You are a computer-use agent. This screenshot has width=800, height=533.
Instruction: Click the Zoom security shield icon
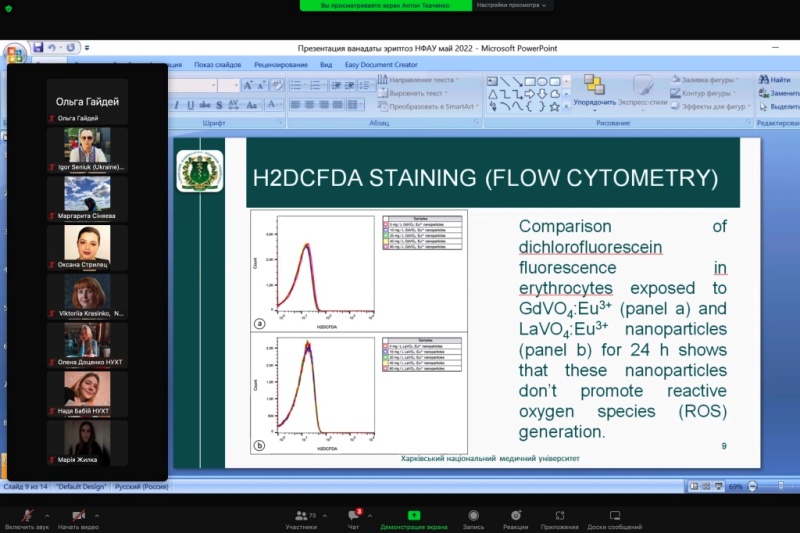pyautogui.click(x=9, y=8)
